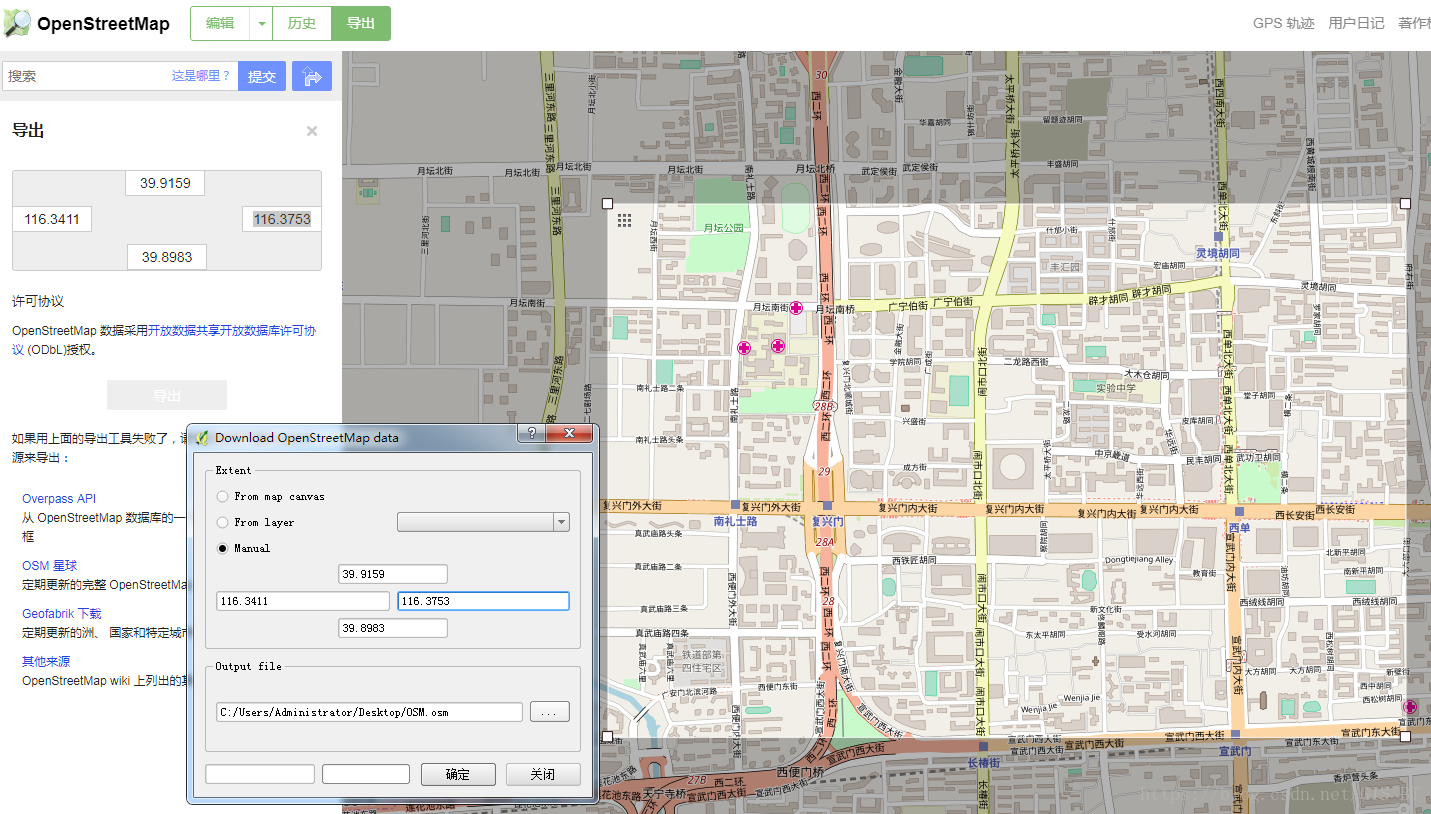This screenshot has width=1431, height=814.
Task: Click dialog east field 116.3753
Action: pyautogui.click(x=483, y=601)
